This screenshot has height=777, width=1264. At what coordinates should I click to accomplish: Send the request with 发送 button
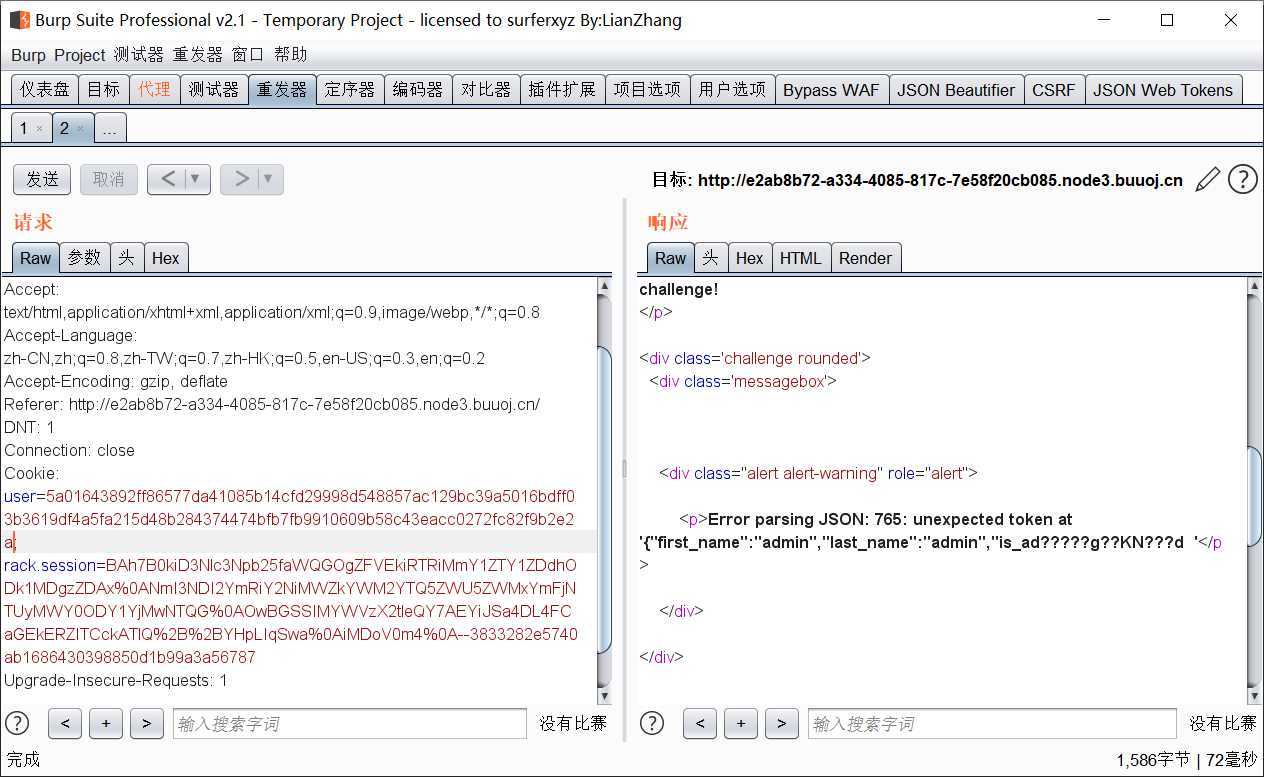42,179
